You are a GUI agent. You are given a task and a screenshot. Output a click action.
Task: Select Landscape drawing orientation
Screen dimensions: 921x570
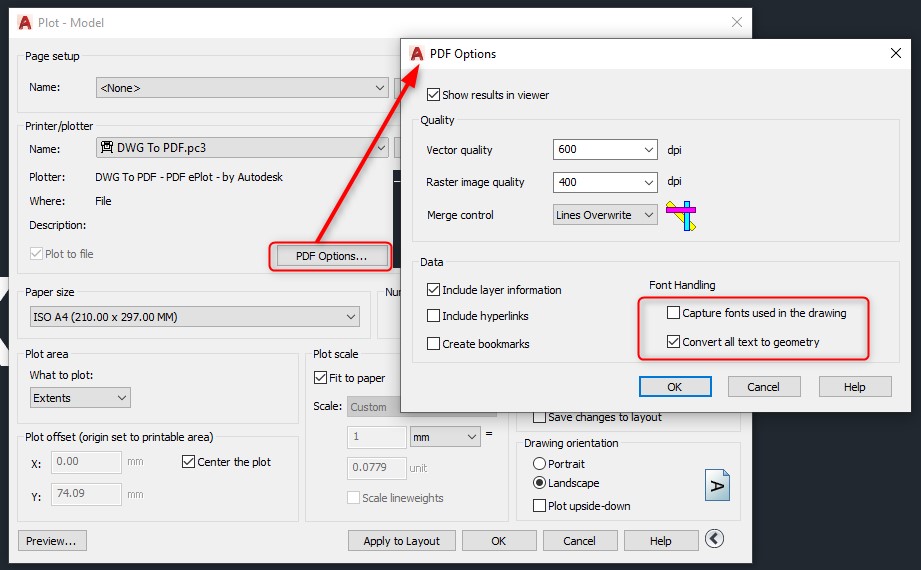(539, 483)
